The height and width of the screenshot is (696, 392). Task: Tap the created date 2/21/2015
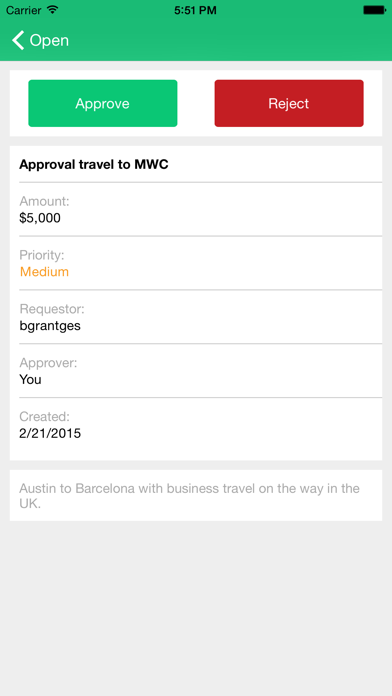click(x=50, y=433)
